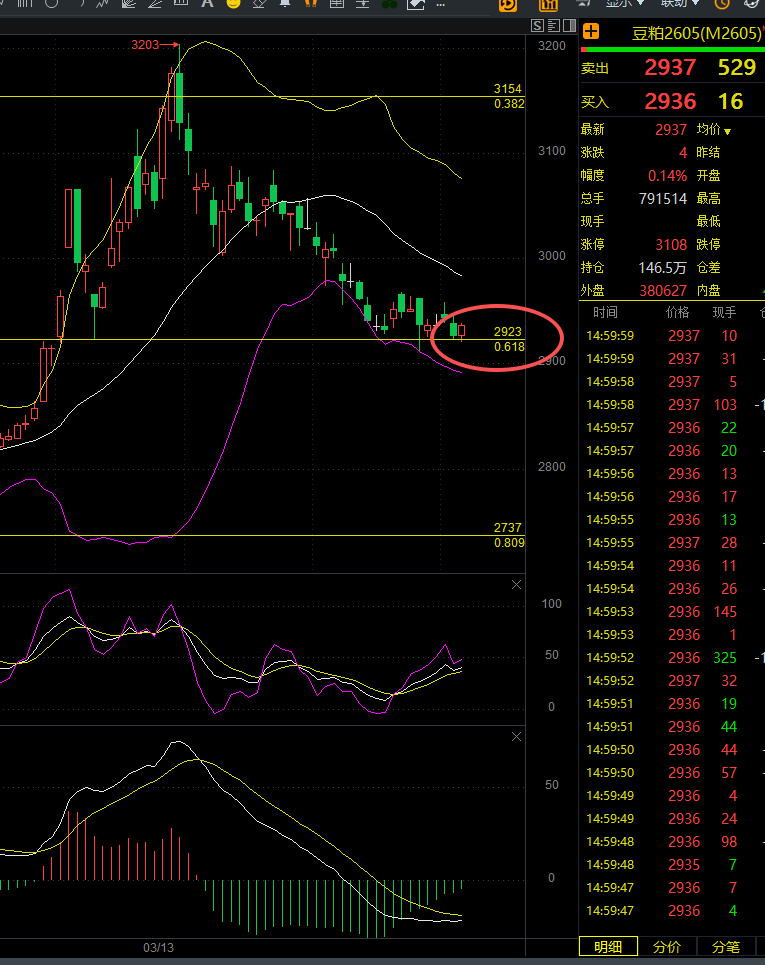
Task: Click the orange plus icon beside 豆粕2605
Action: pos(591,31)
